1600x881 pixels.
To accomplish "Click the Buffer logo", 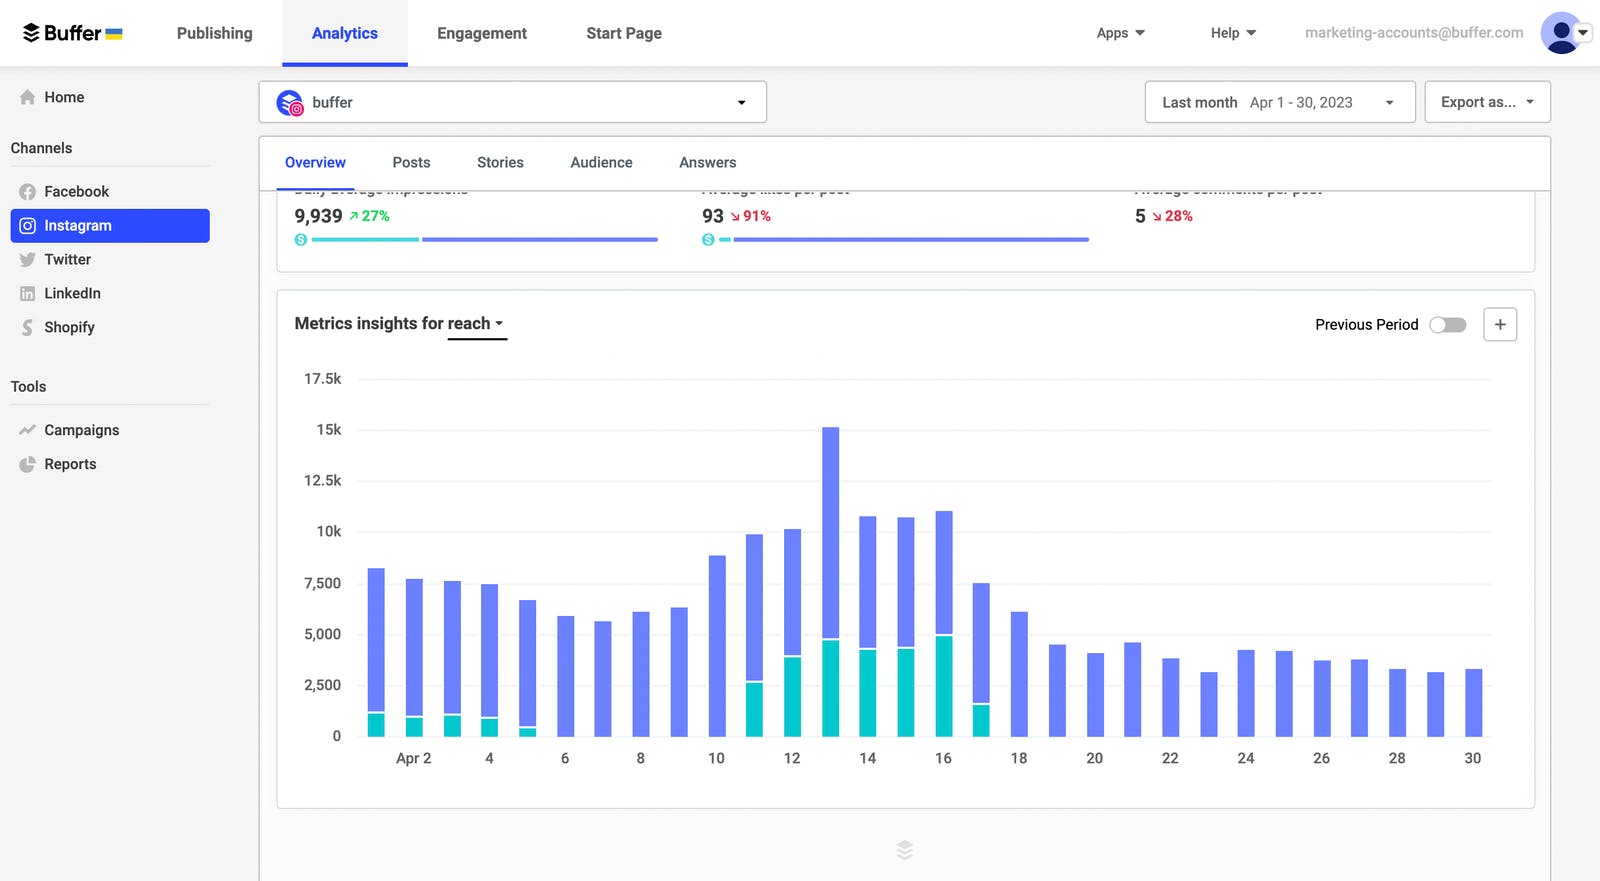I will (72, 33).
